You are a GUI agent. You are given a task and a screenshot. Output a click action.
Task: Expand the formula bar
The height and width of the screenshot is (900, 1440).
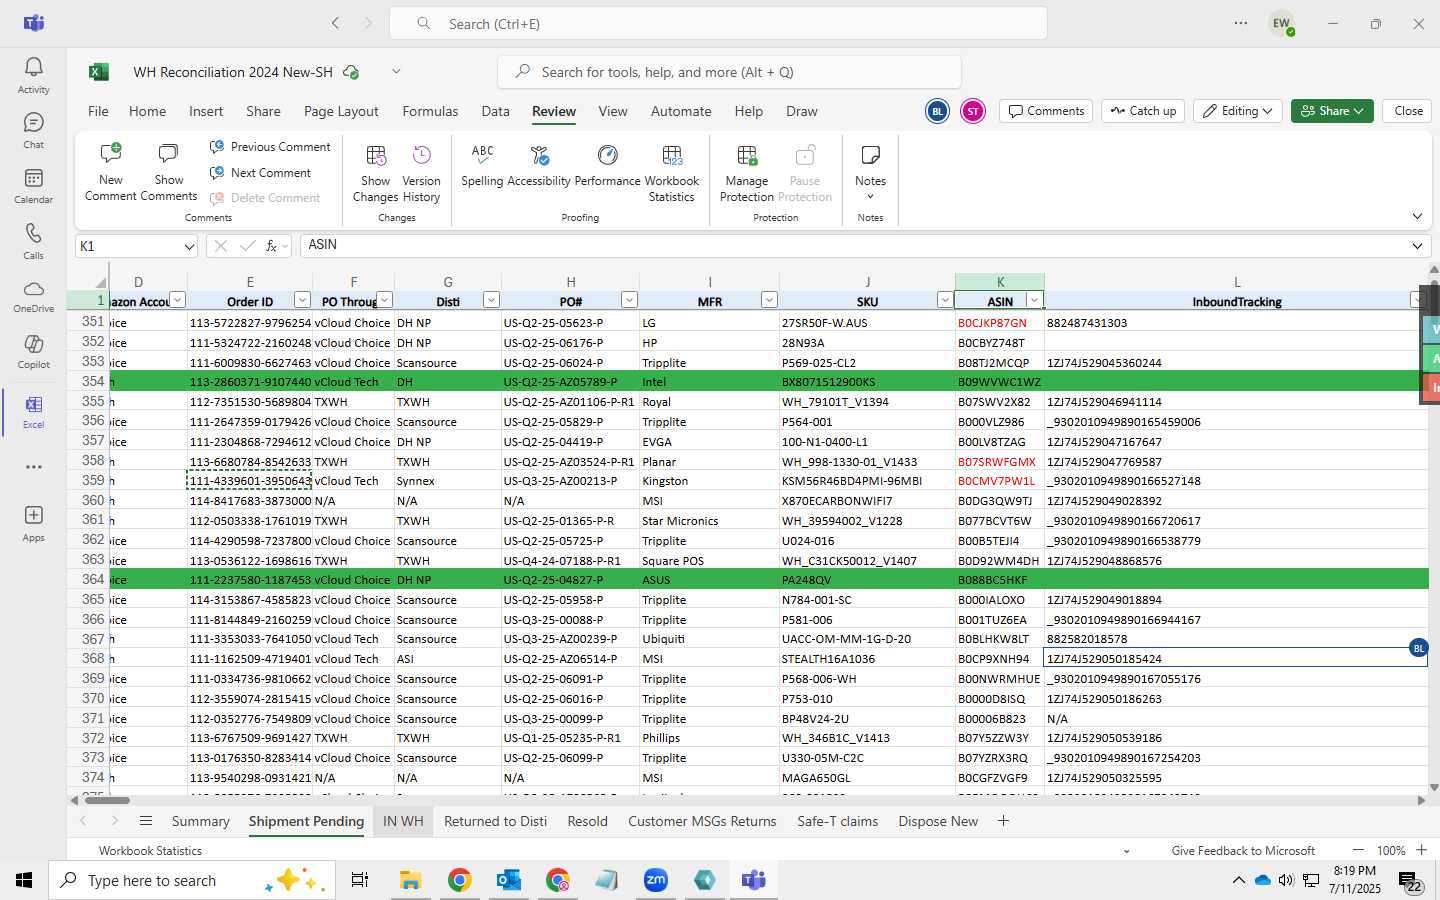click(1417, 246)
